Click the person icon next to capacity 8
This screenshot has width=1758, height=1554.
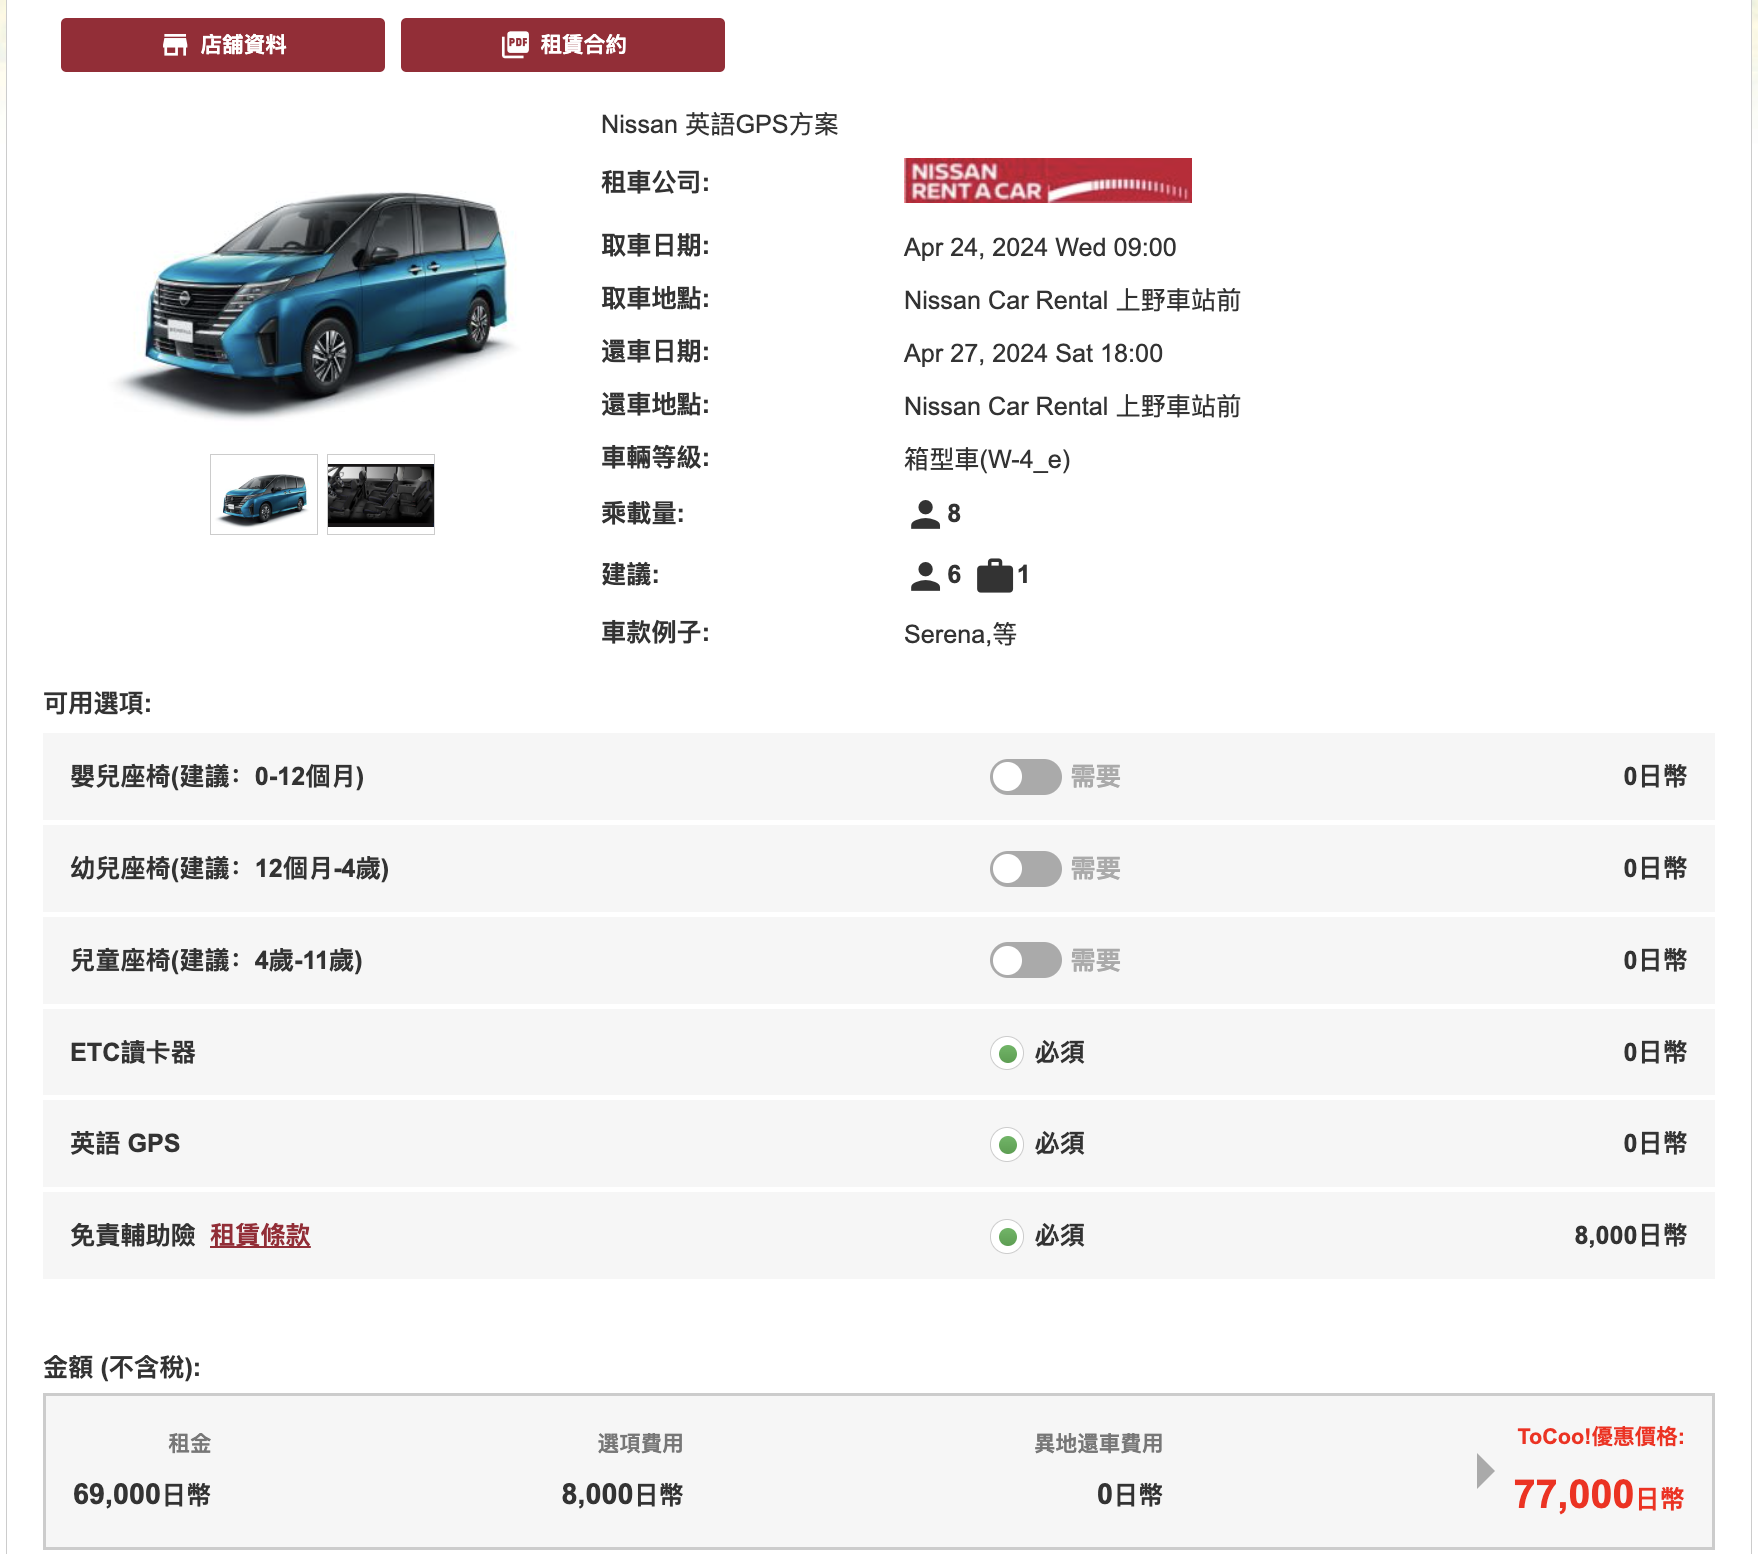click(925, 514)
